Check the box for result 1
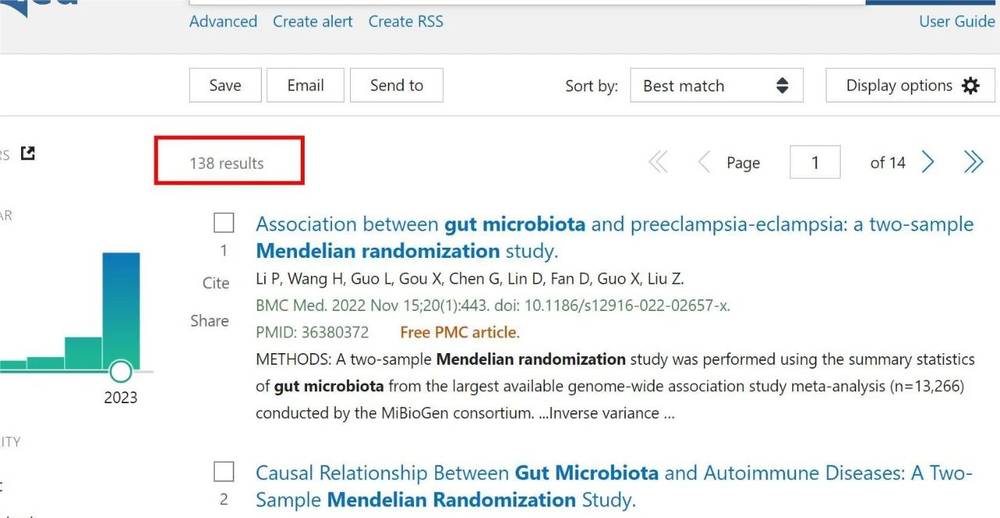The width and height of the screenshot is (1000, 518). [224, 223]
